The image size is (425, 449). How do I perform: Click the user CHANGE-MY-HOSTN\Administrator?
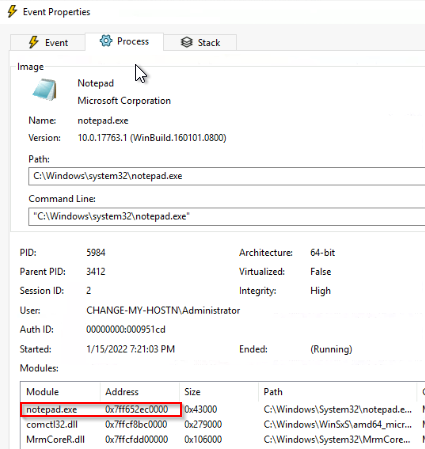[163, 311]
